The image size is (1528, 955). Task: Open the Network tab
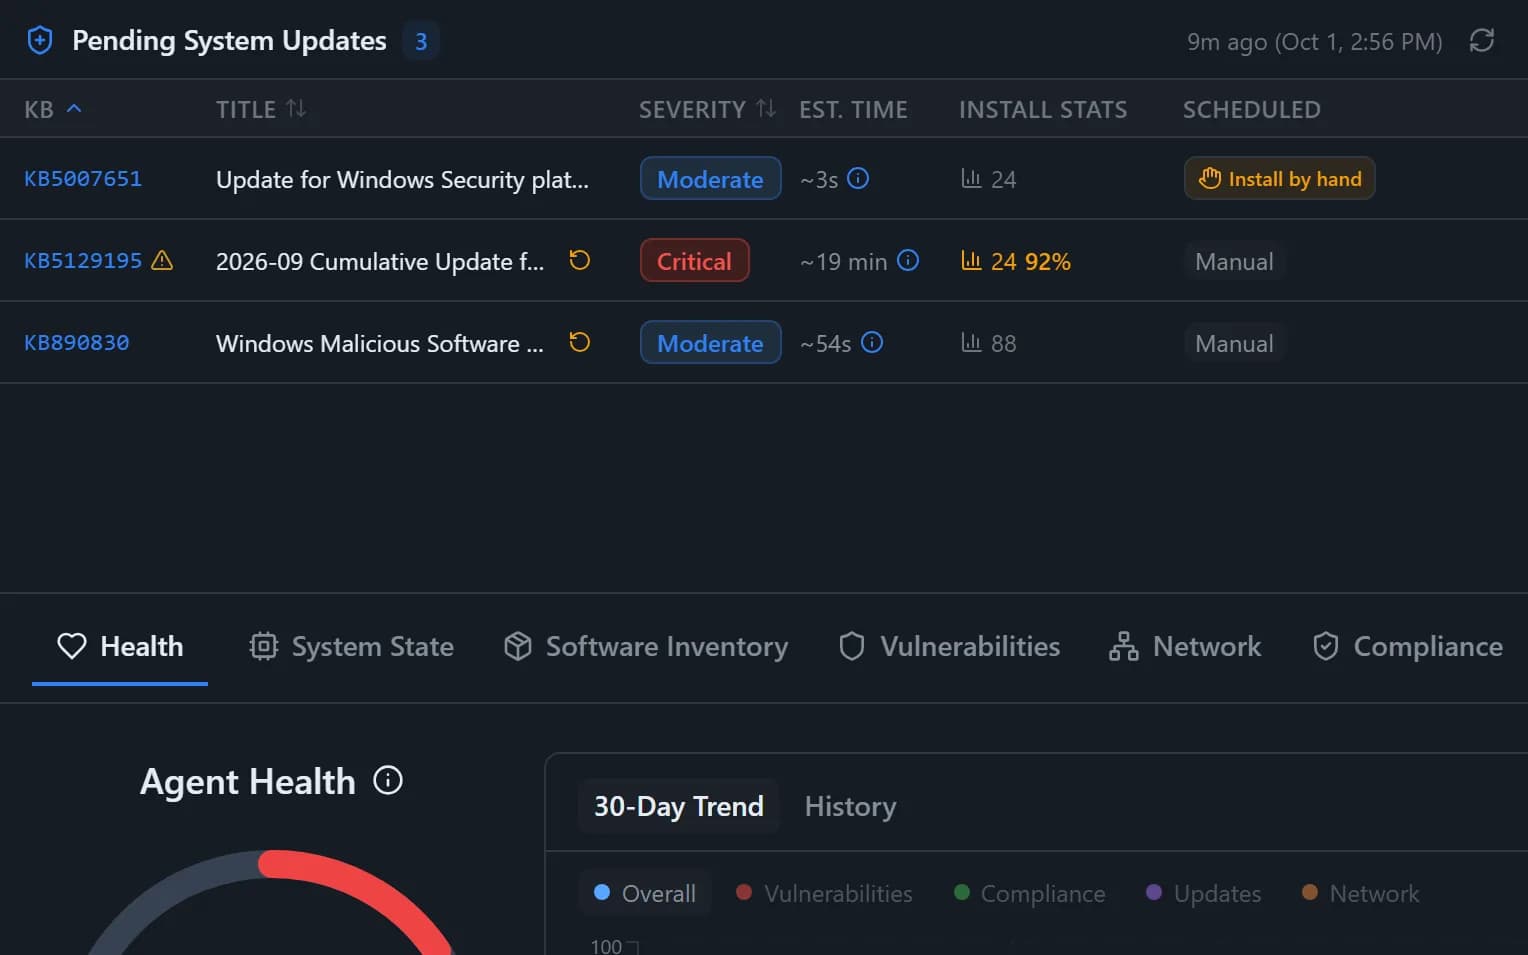tap(1185, 646)
